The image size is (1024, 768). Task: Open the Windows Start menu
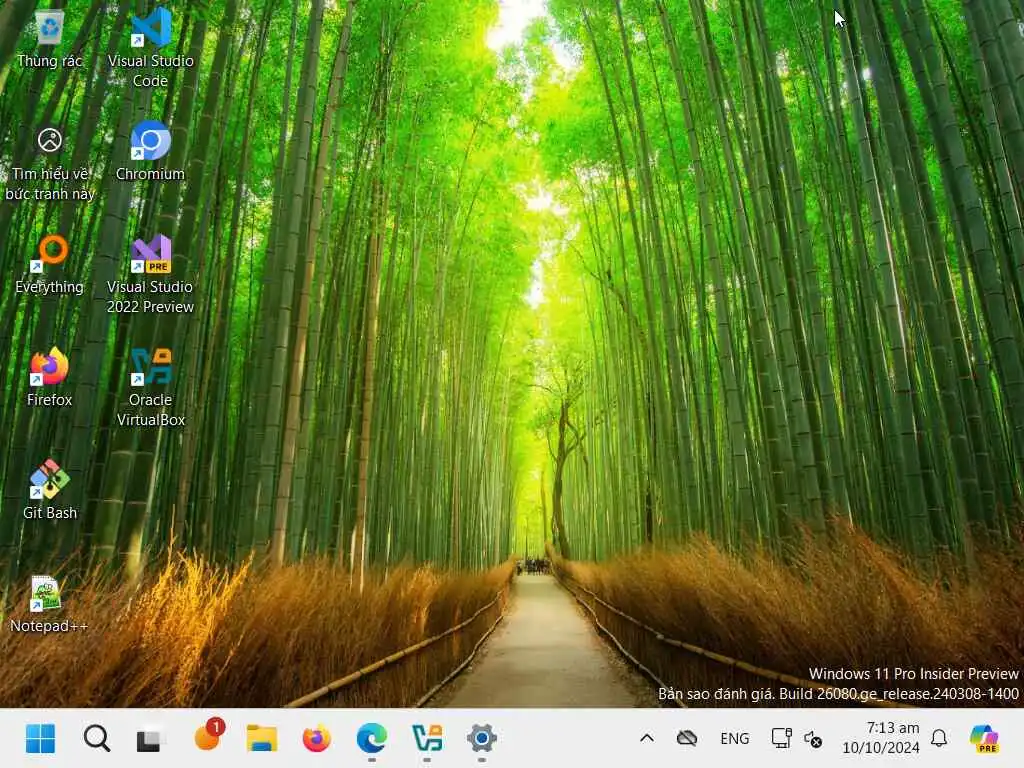tap(40, 739)
